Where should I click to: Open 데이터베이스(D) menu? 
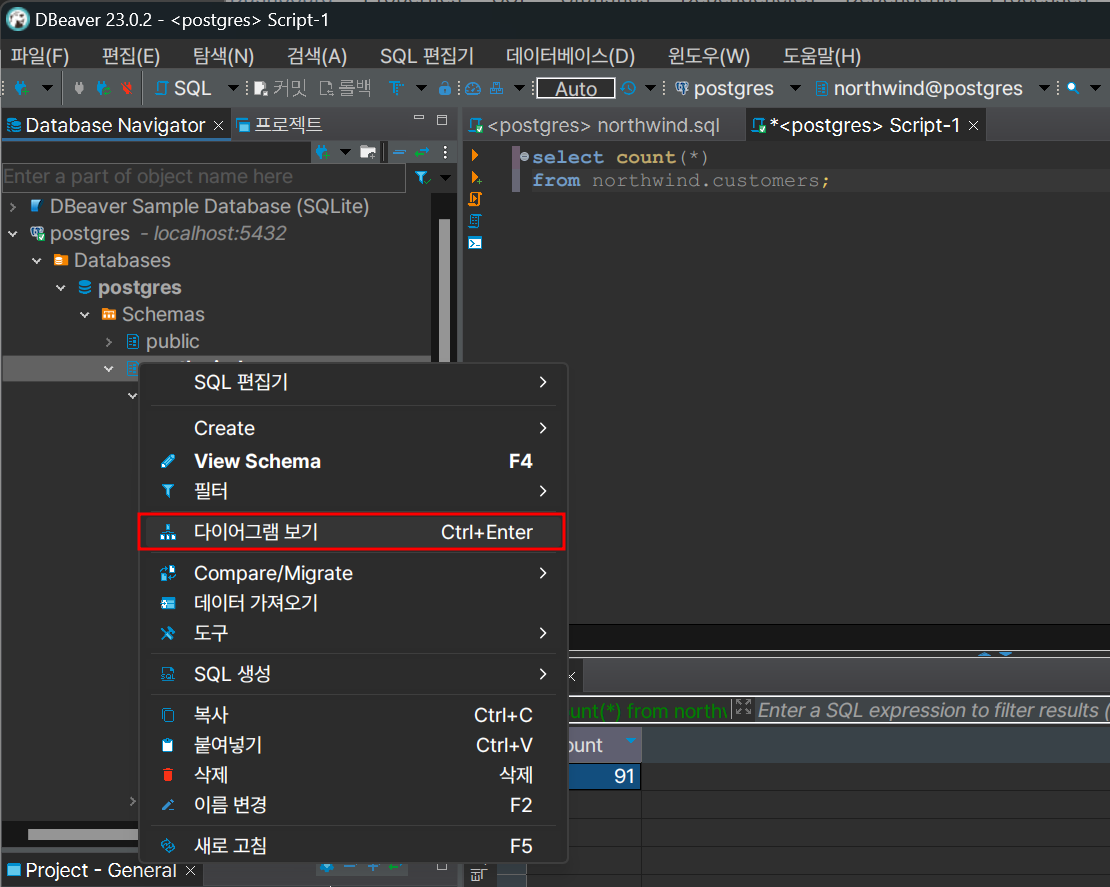click(571, 56)
